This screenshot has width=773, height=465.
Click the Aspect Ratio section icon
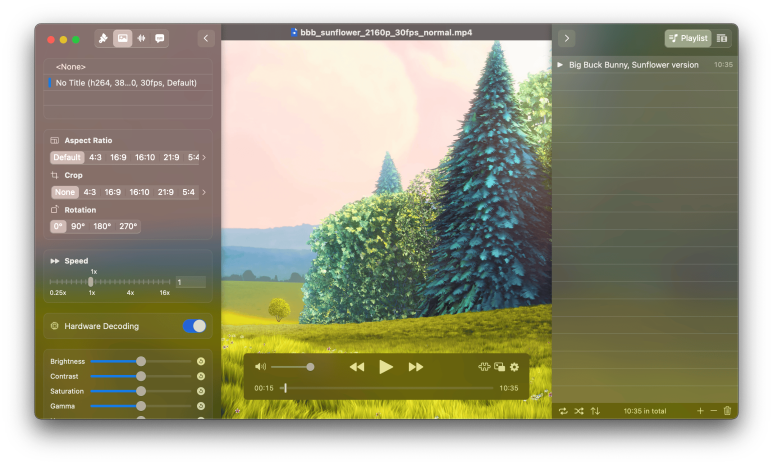tap(55, 141)
